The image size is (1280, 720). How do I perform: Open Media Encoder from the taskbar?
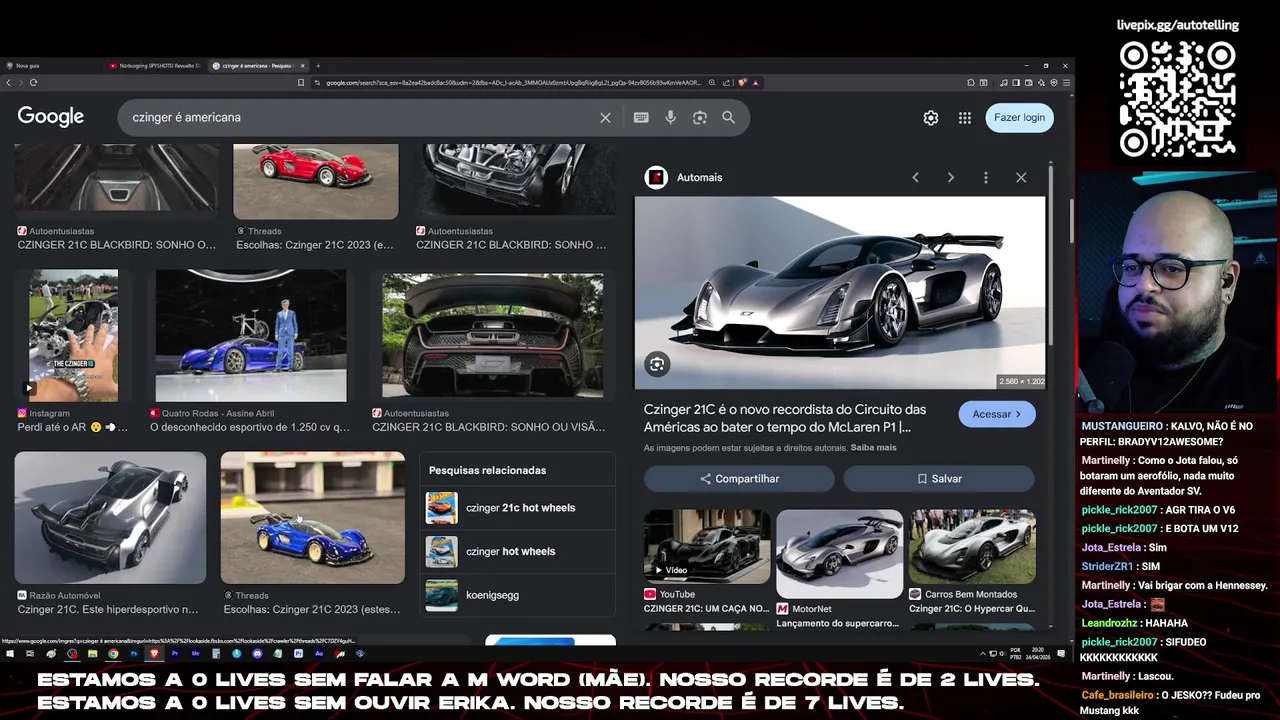(x=195, y=654)
